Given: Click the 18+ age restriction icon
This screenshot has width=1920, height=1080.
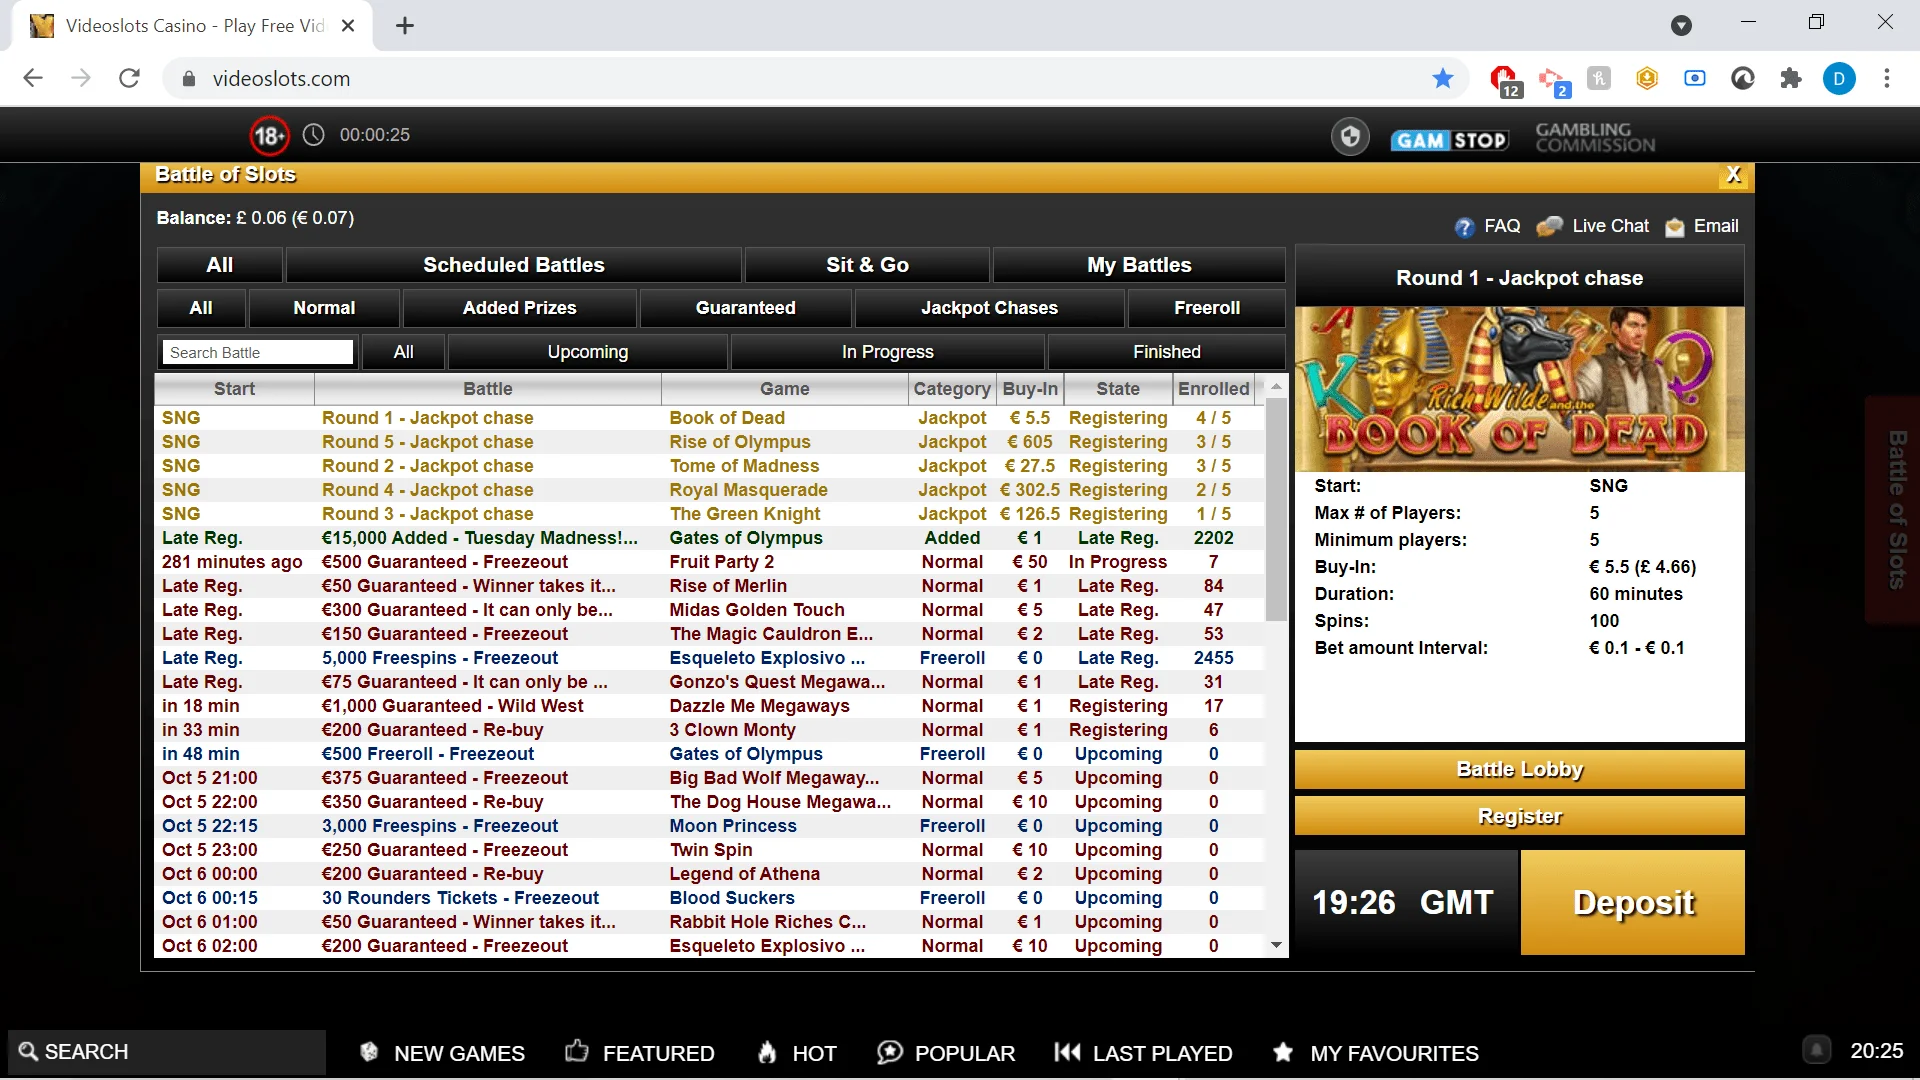Looking at the screenshot, I should (x=269, y=135).
